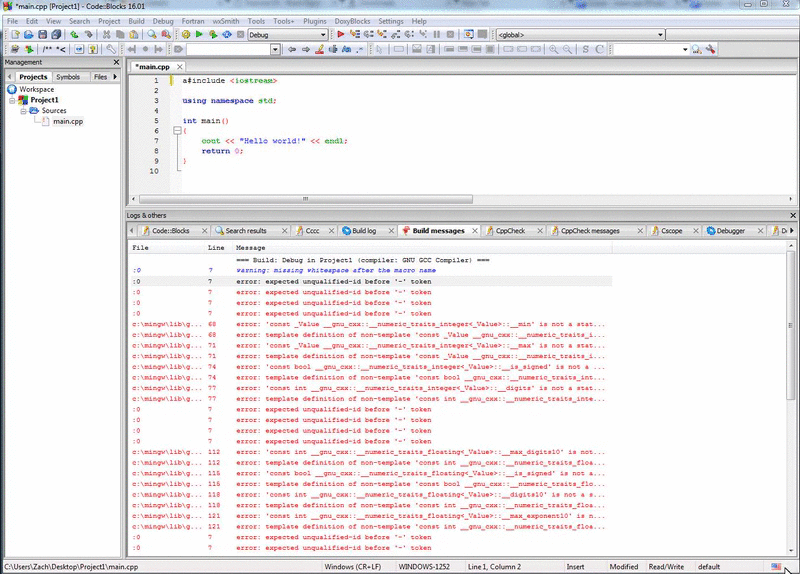
Task: Toggle highlight with marker pen icon
Action: click(x=319, y=49)
